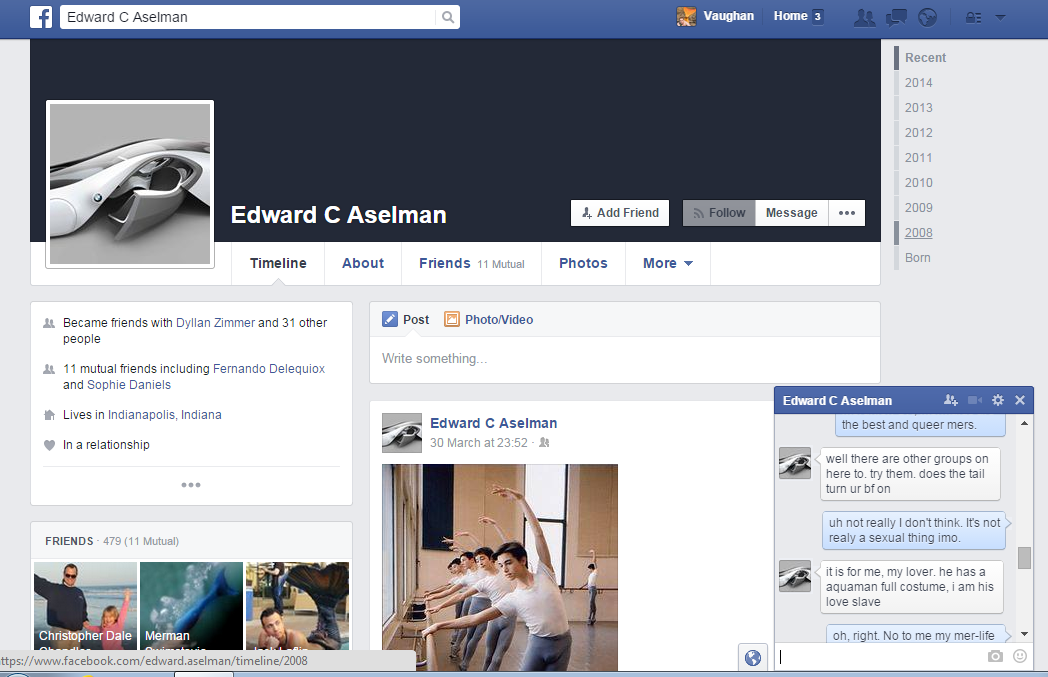
Task: Jump to 2011 in timeline navigation
Action: click(918, 158)
